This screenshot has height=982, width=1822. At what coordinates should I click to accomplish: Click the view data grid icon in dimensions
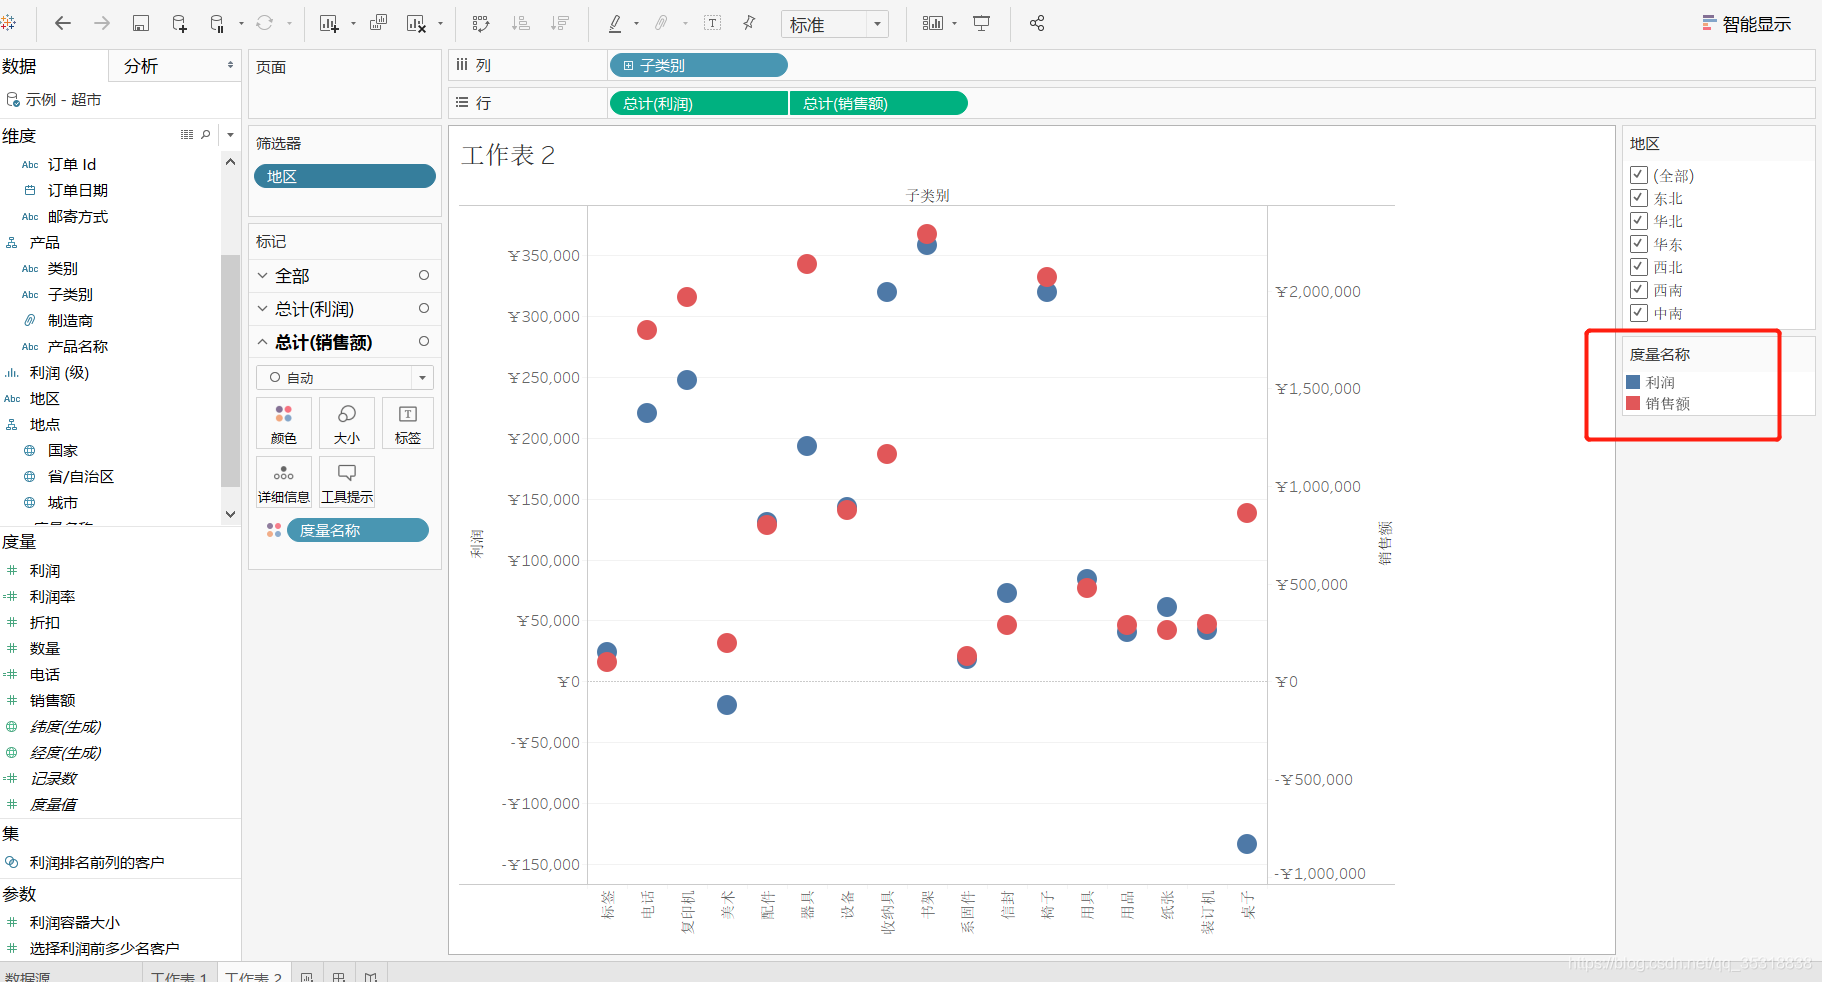click(187, 134)
